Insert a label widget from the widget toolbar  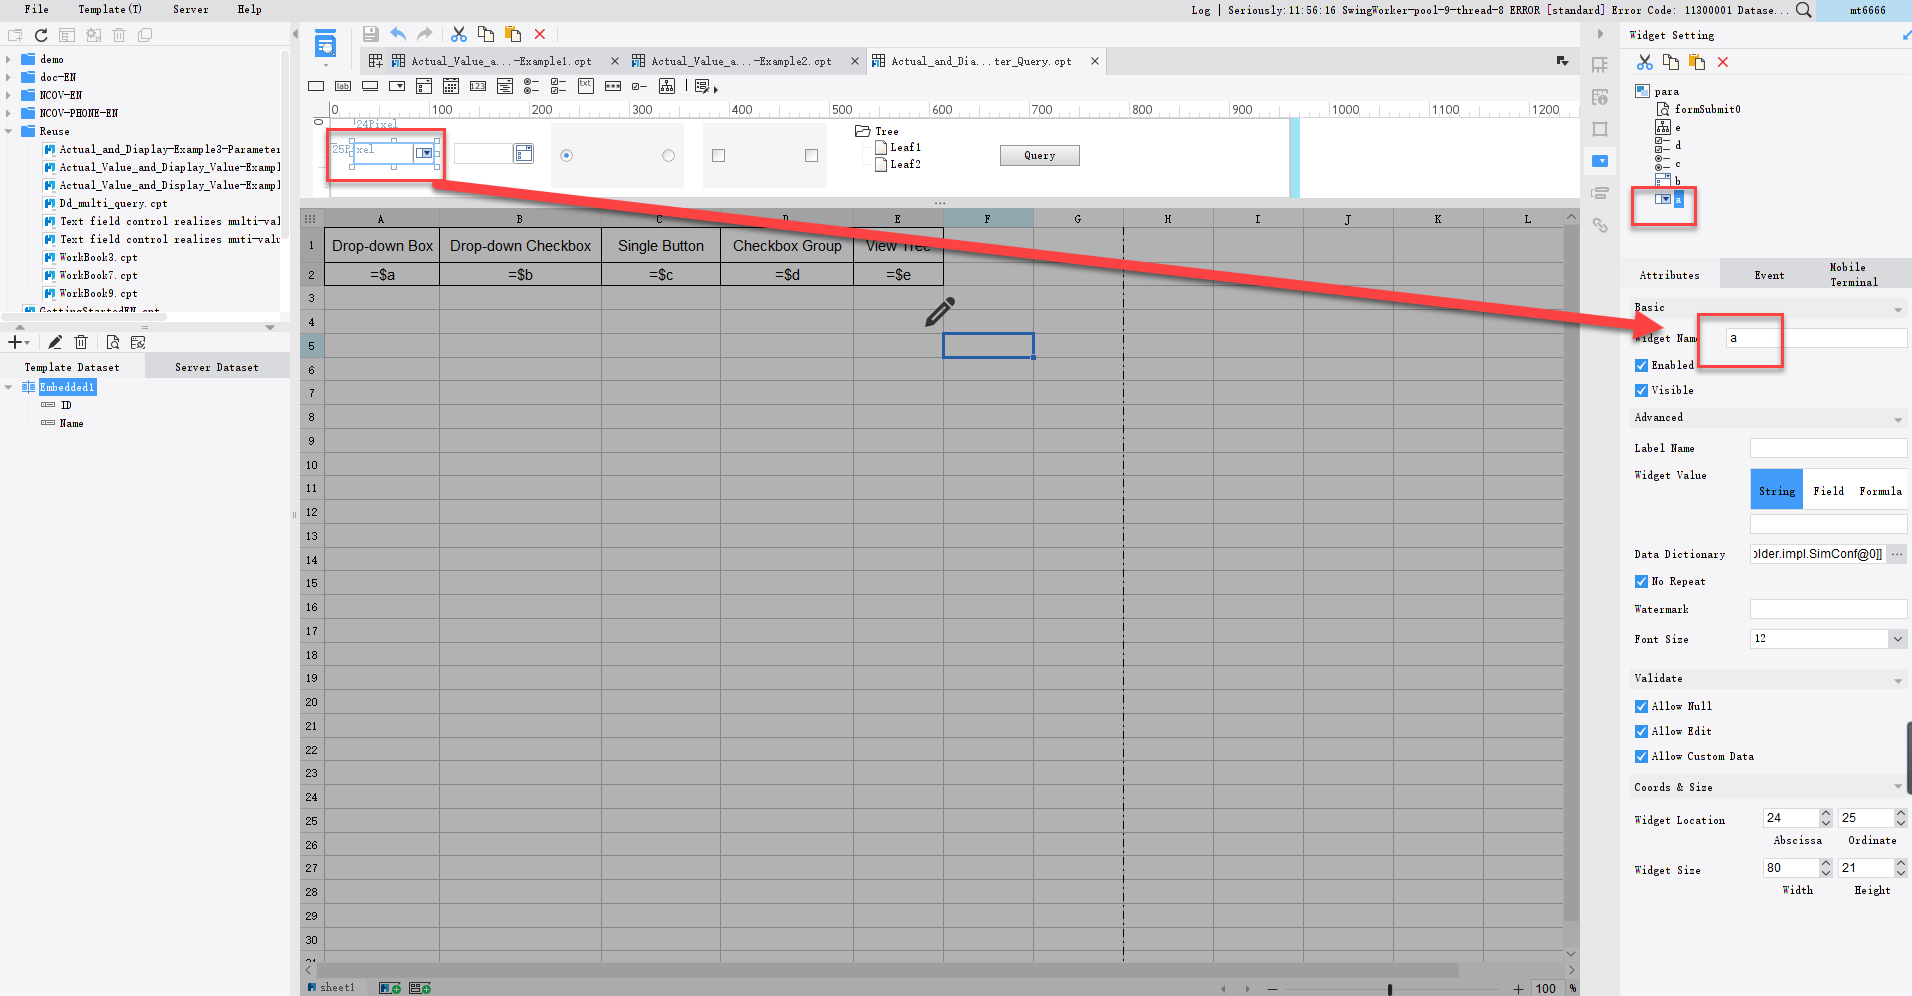pos(343,87)
